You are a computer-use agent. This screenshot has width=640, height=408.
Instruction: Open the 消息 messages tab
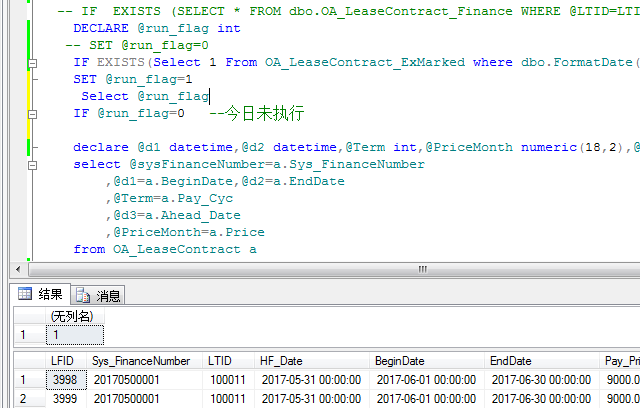pos(98,295)
